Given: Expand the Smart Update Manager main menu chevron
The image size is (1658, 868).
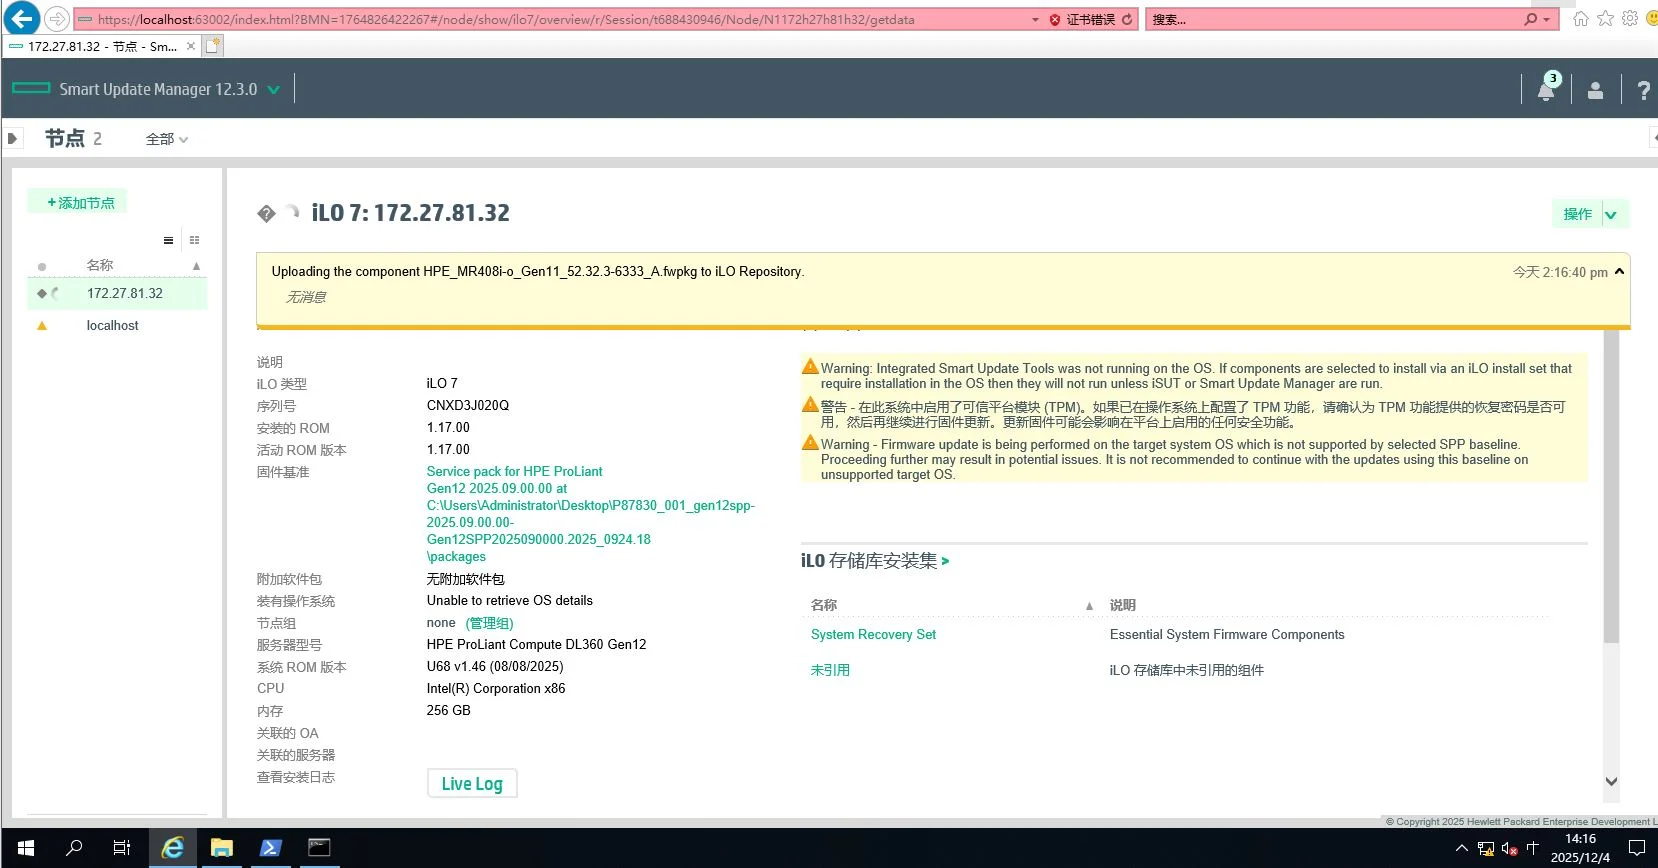Looking at the screenshot, I should [x=274, y=89].
